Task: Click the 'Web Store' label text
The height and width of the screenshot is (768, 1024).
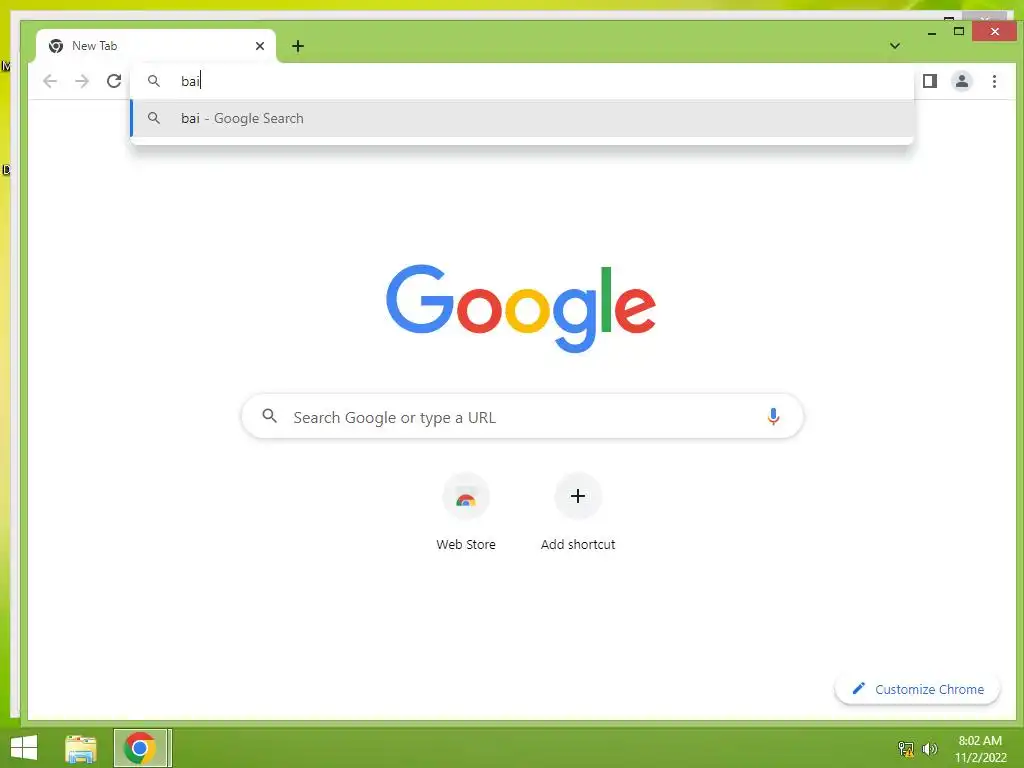Action: click(x=466, y=544)
